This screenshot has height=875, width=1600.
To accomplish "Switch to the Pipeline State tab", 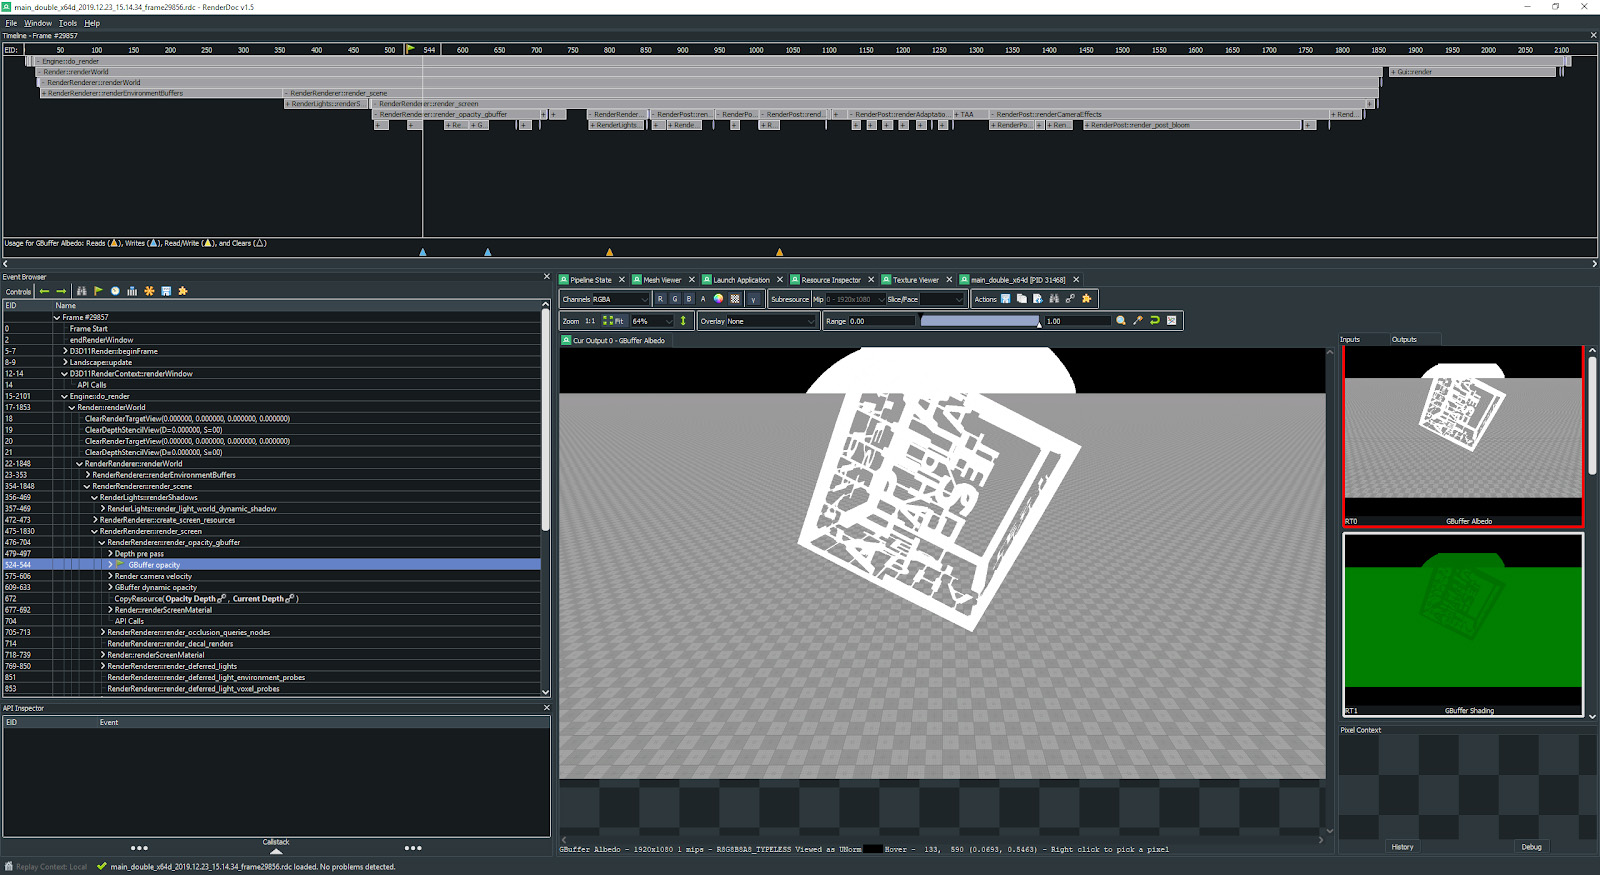I will coord(590,280).
